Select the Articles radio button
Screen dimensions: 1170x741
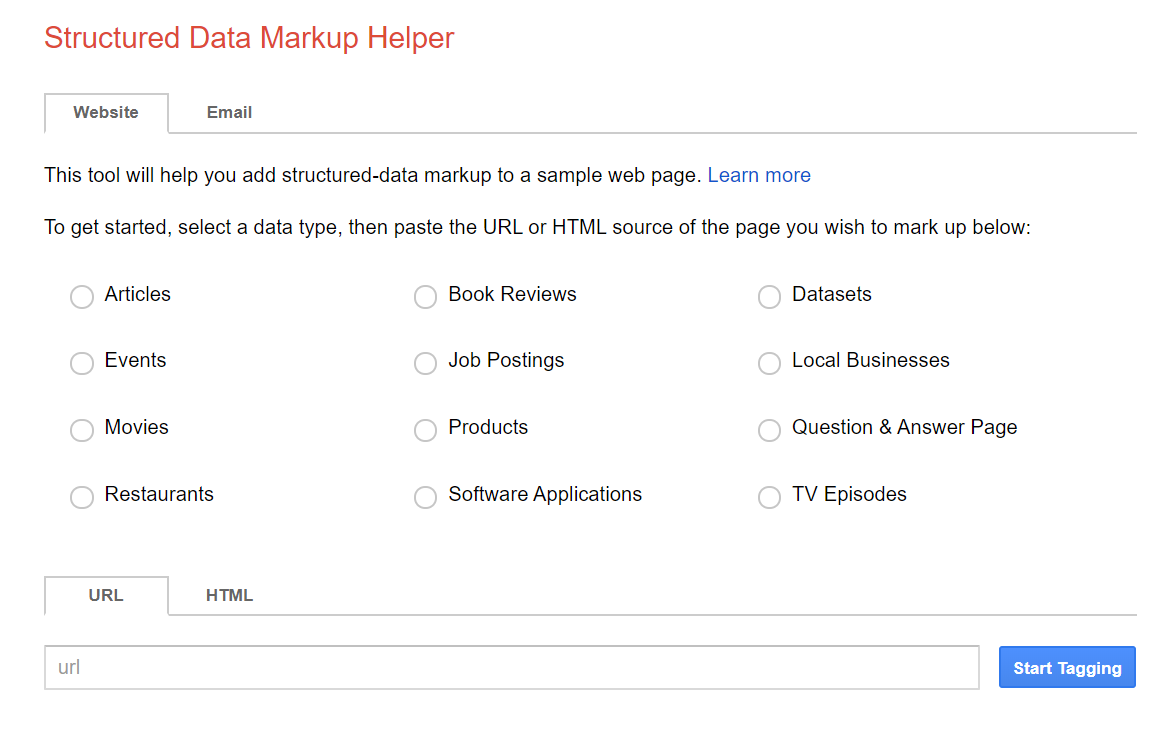click(x=82, y=297)
